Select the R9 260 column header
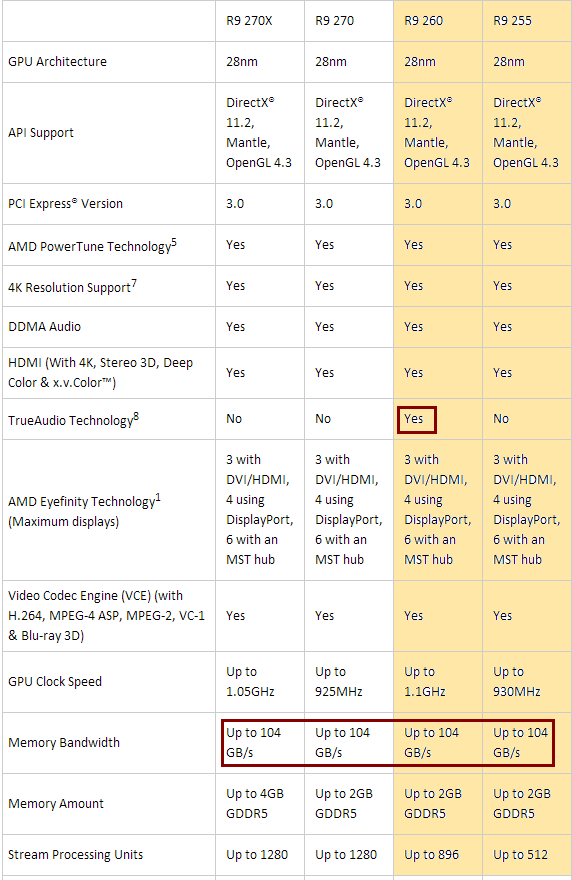Screen dimensions: 572x880 point(423,21)
